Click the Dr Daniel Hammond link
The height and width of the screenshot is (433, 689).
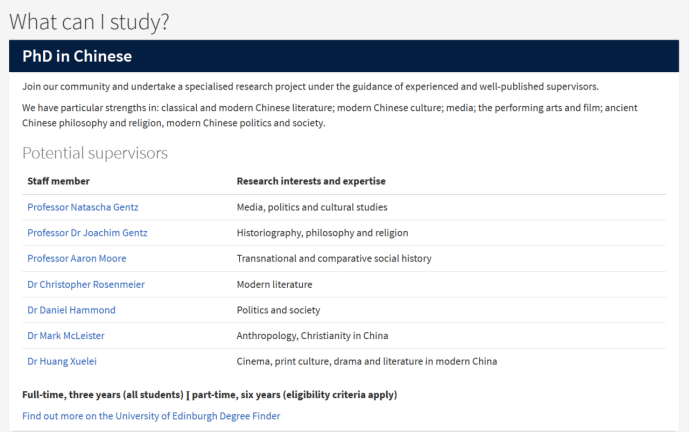point(71,310)
